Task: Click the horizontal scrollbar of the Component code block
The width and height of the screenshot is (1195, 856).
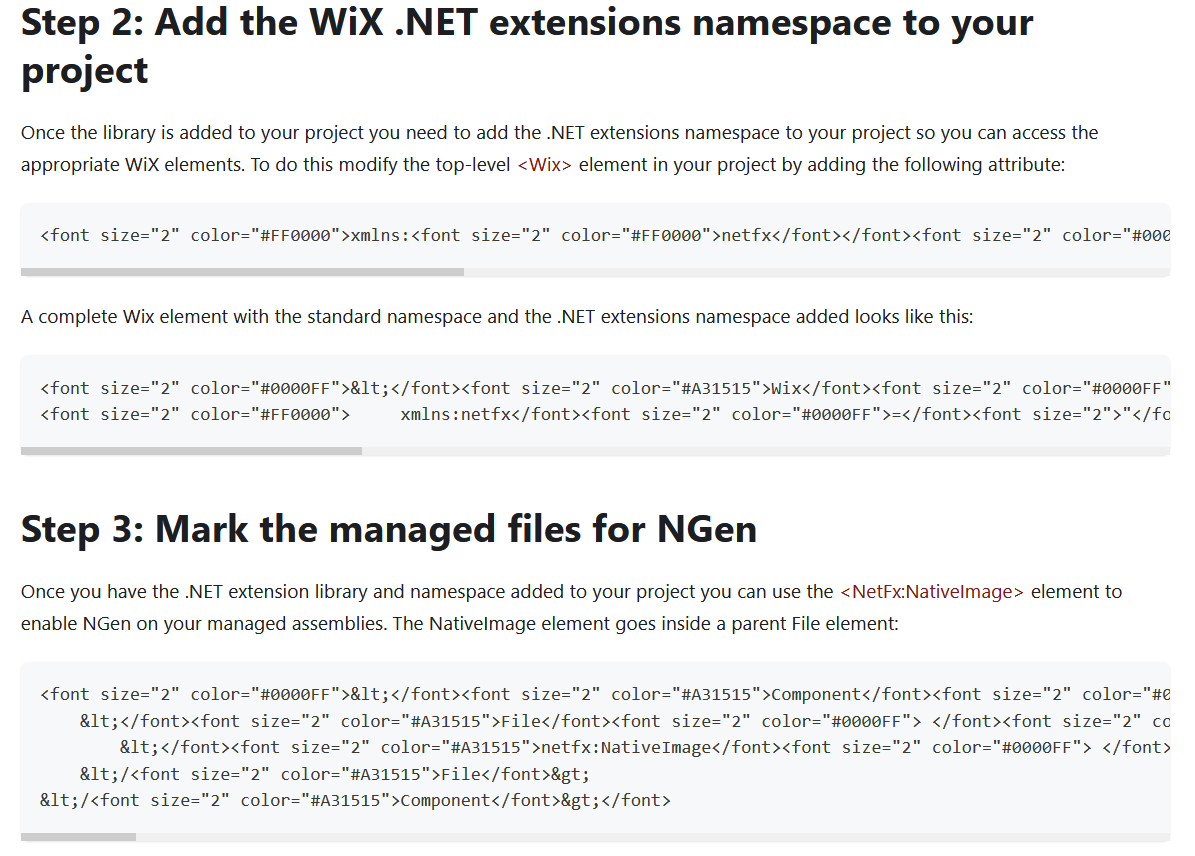Action: 78,837
